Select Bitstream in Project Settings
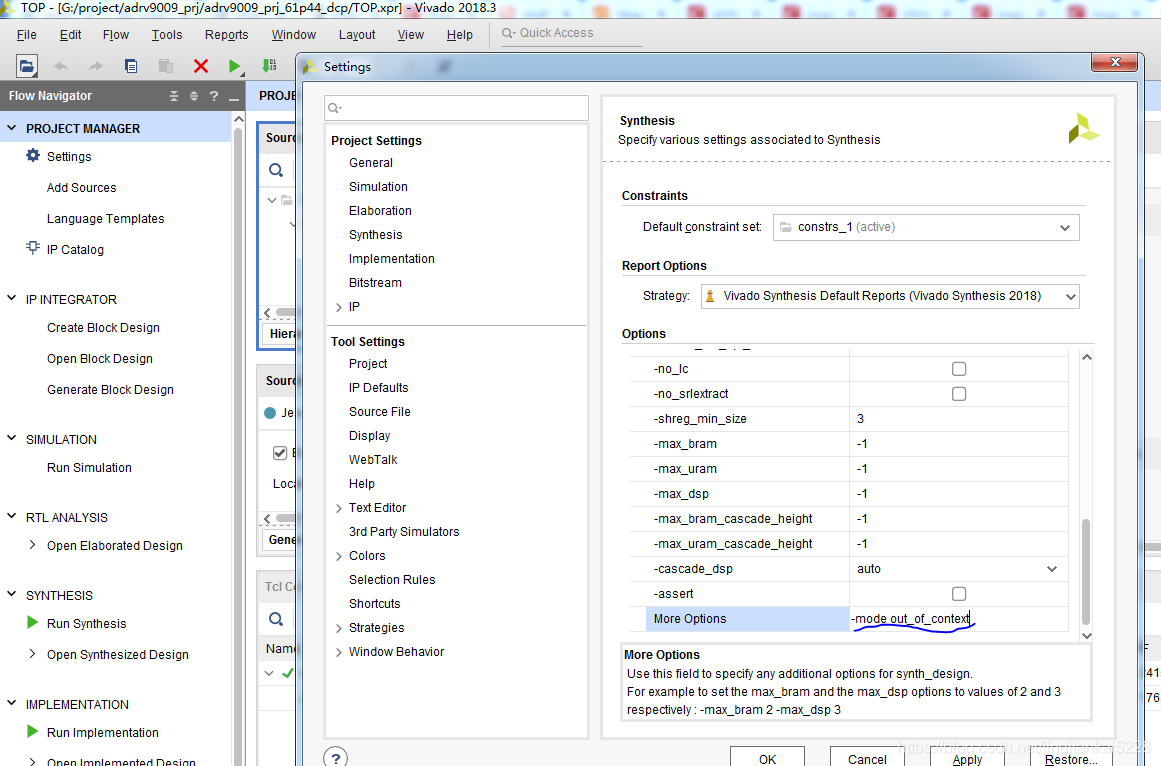The image size is (1161, 766). pyautogui.click(x=375, y=283)
